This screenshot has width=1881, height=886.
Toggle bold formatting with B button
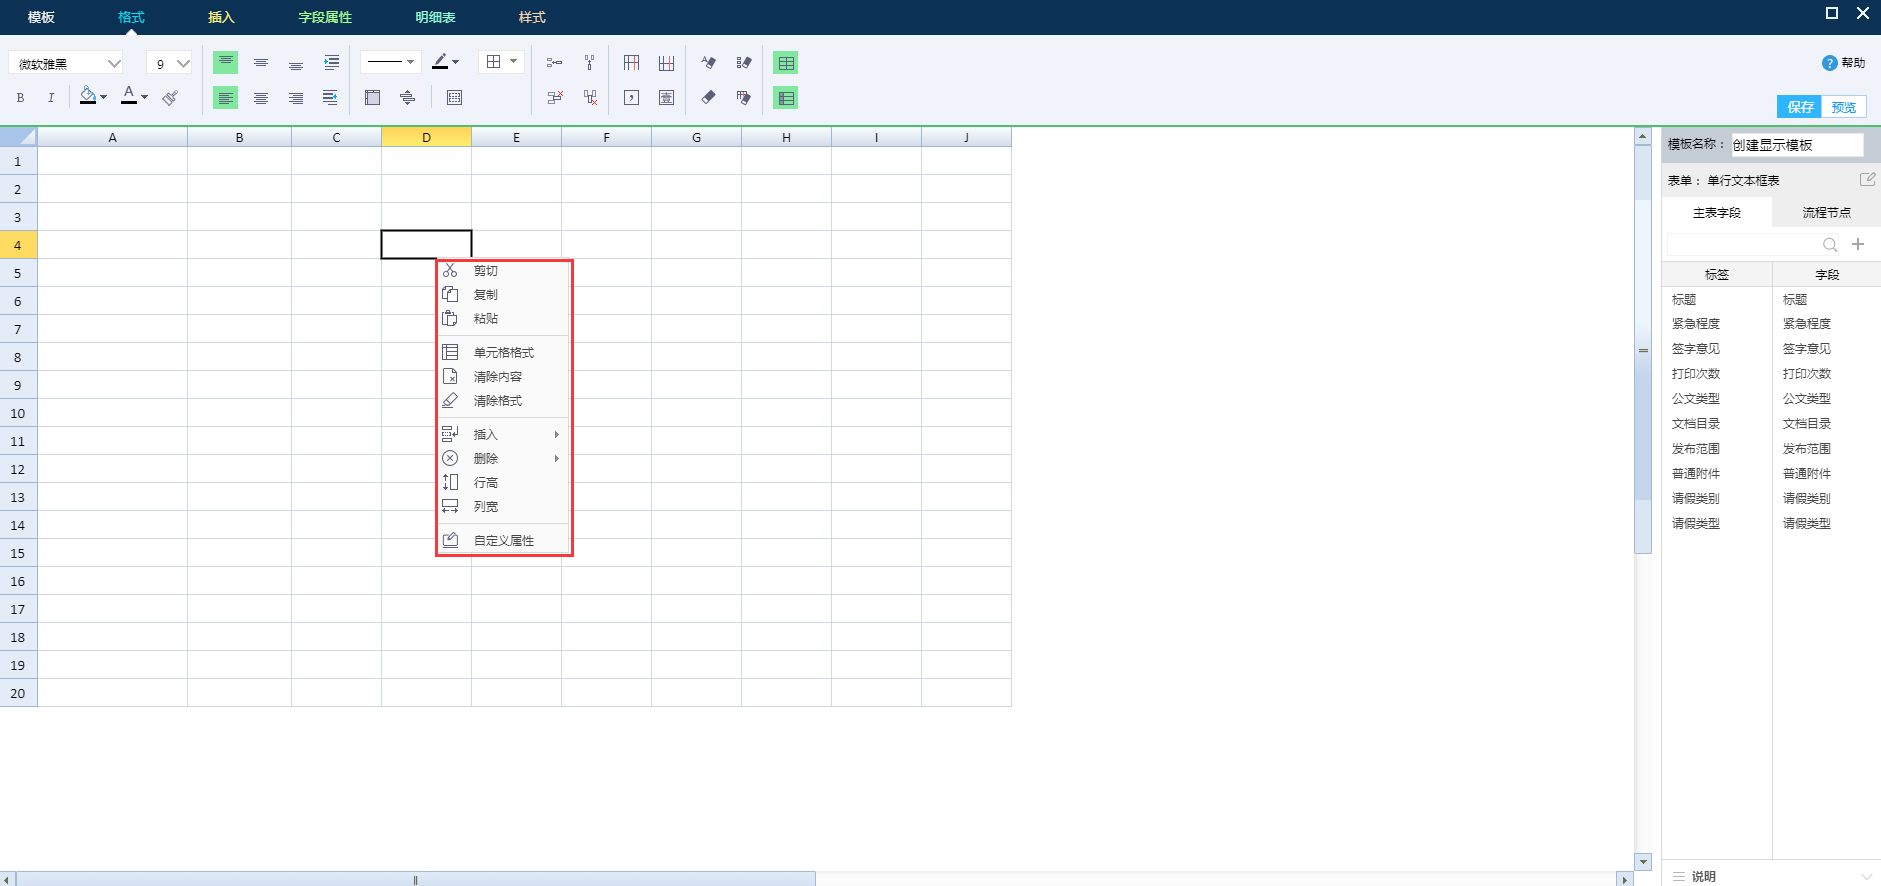tap(20, 98)
